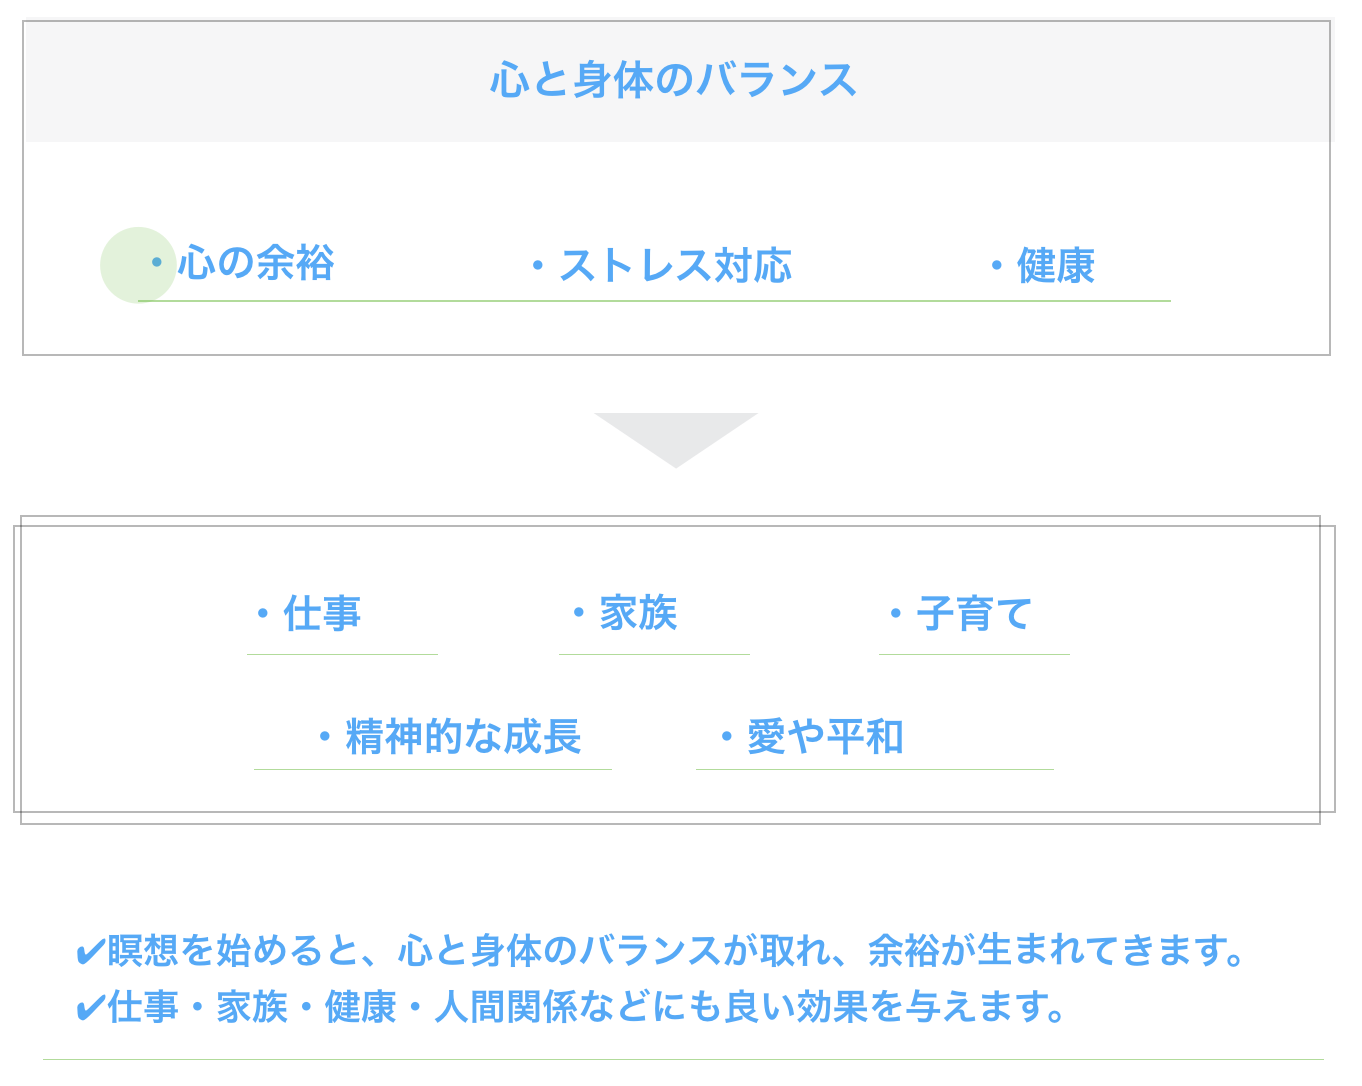Click the bullet dot before 精神的な成長
Viewport: 1362px width, 1086px height.
pyautogui.click(x=324, y=738)
